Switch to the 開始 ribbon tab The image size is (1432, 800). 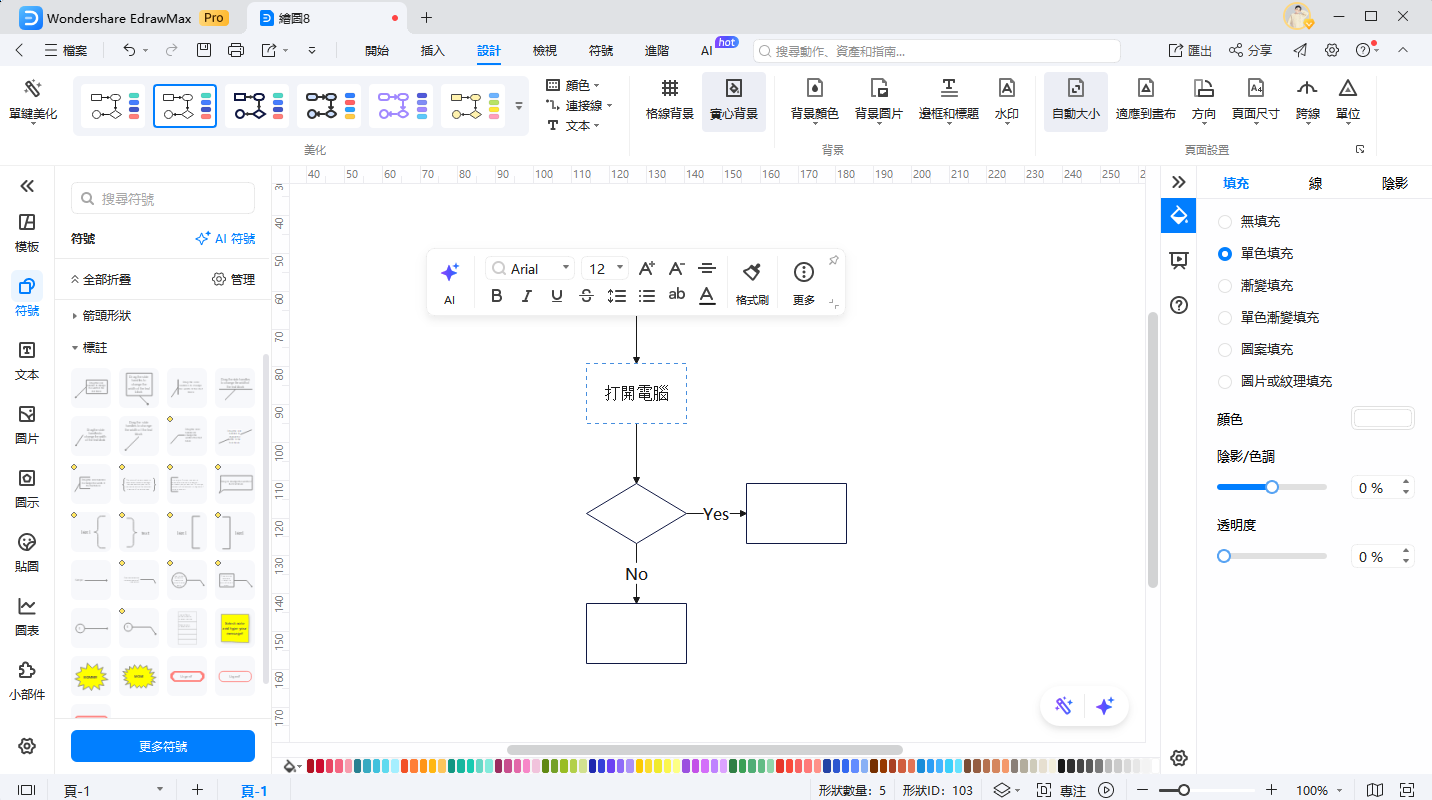pos(376,48)
